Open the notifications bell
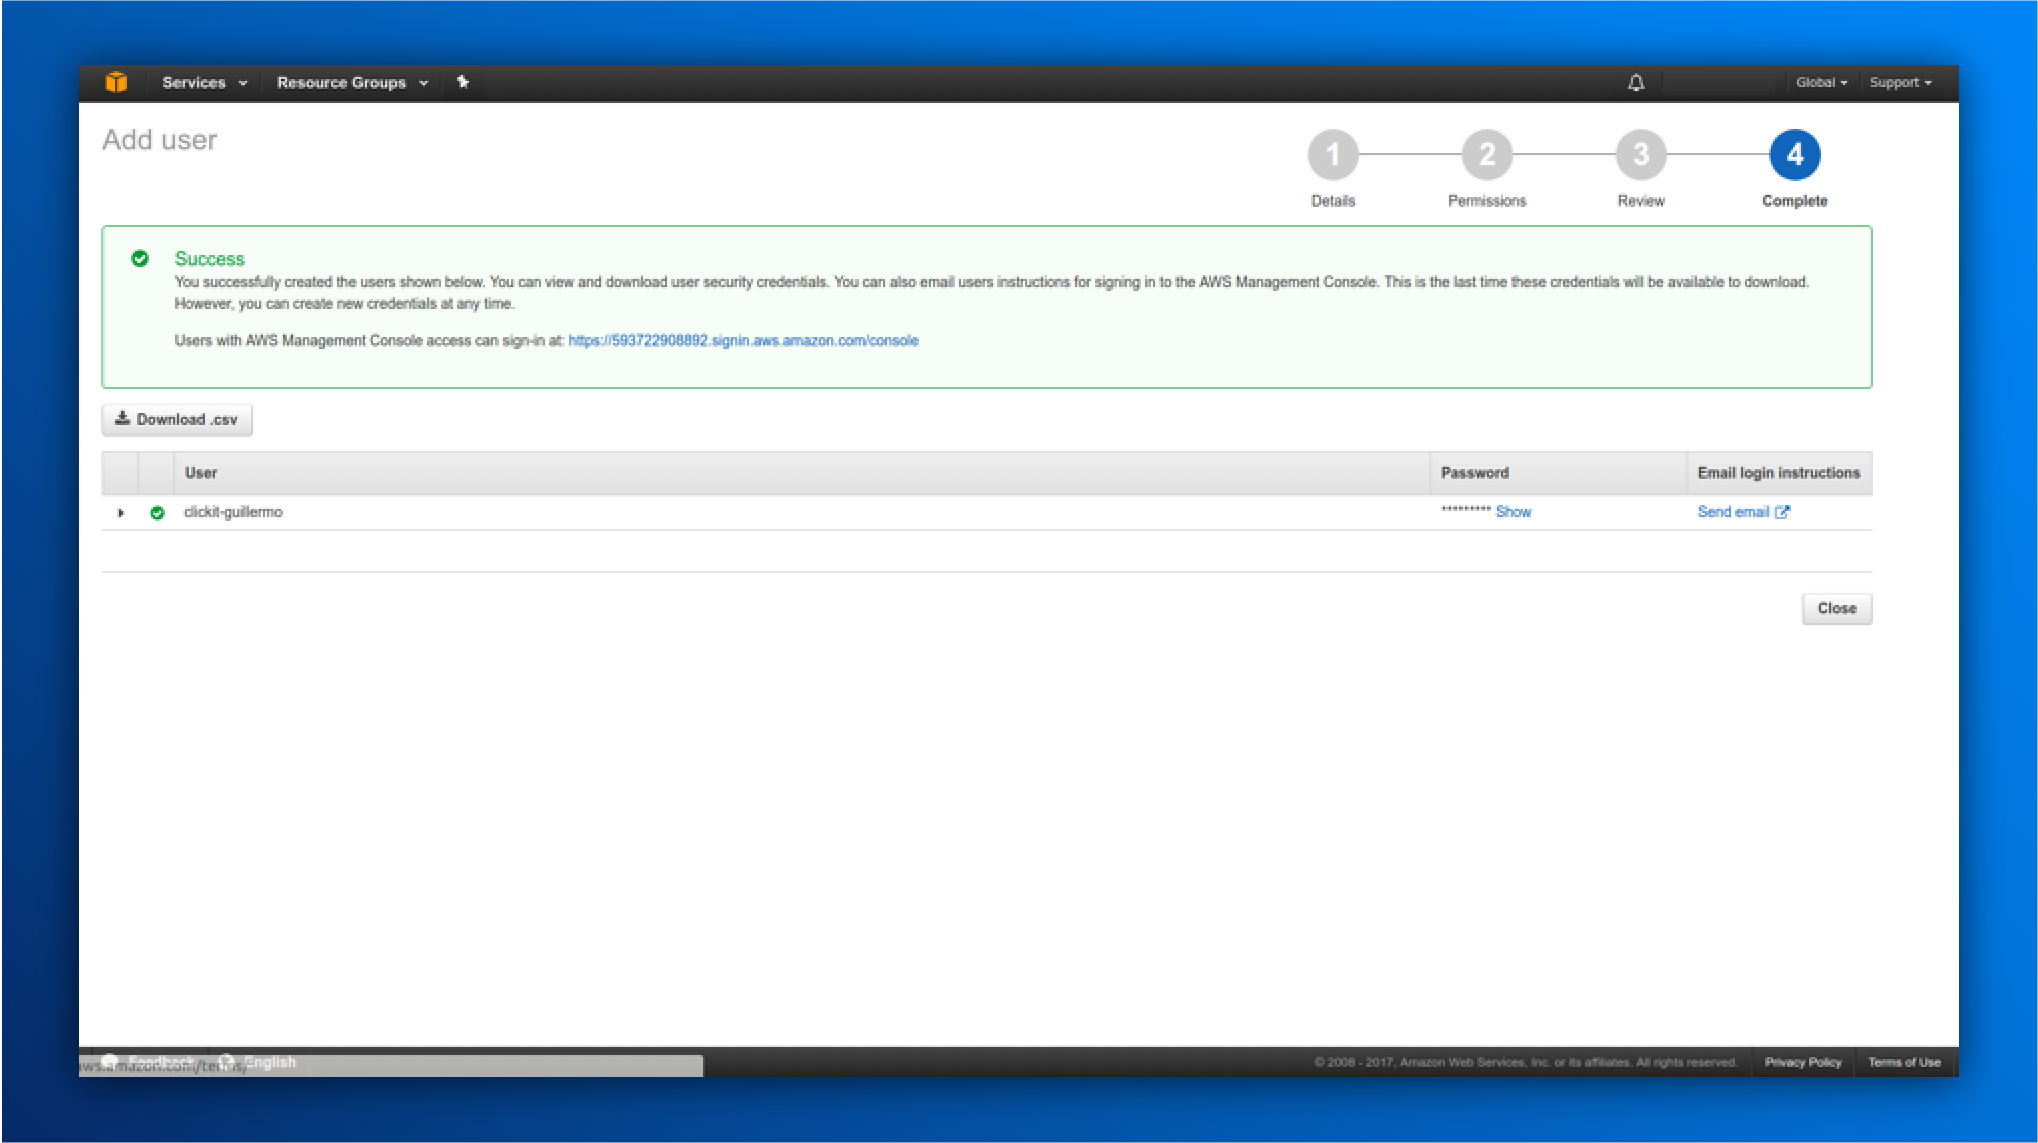Image resolution: width=2038 pixels, height=1143 pixels. tap(1636, 83)
